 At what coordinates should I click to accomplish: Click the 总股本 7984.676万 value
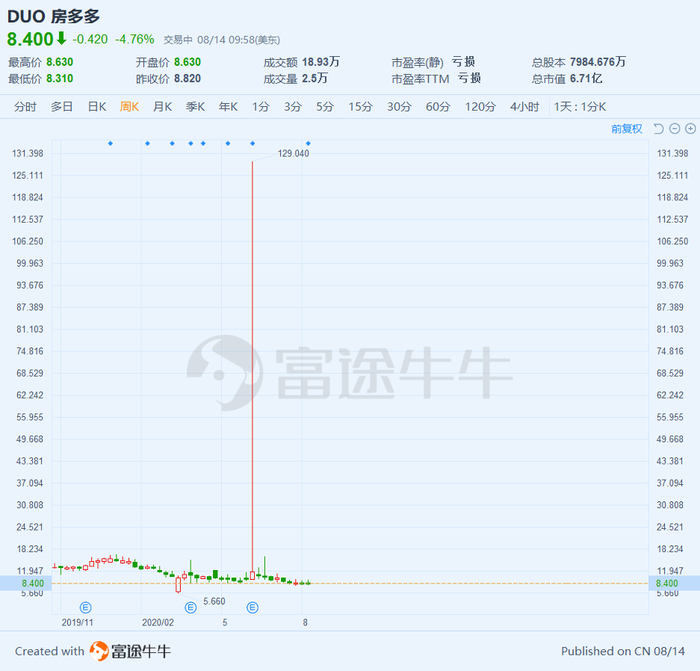pyautogui.click(x=598, y=62)
